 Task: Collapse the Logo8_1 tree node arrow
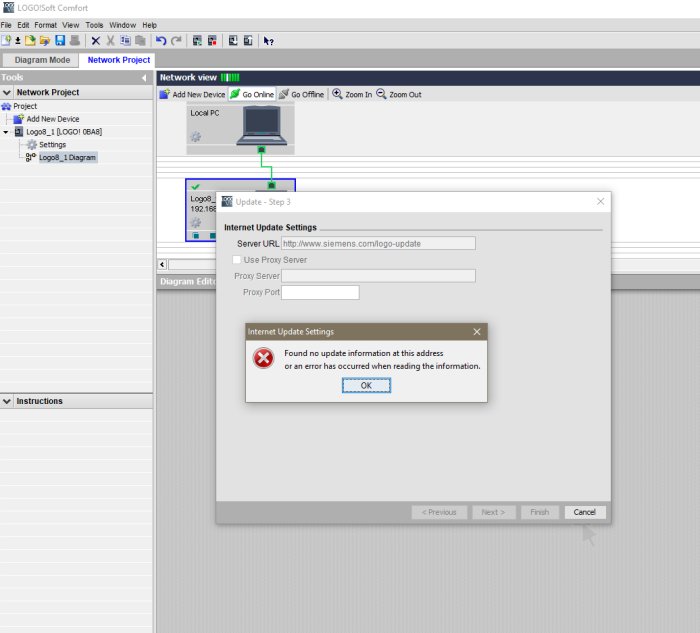6,132
